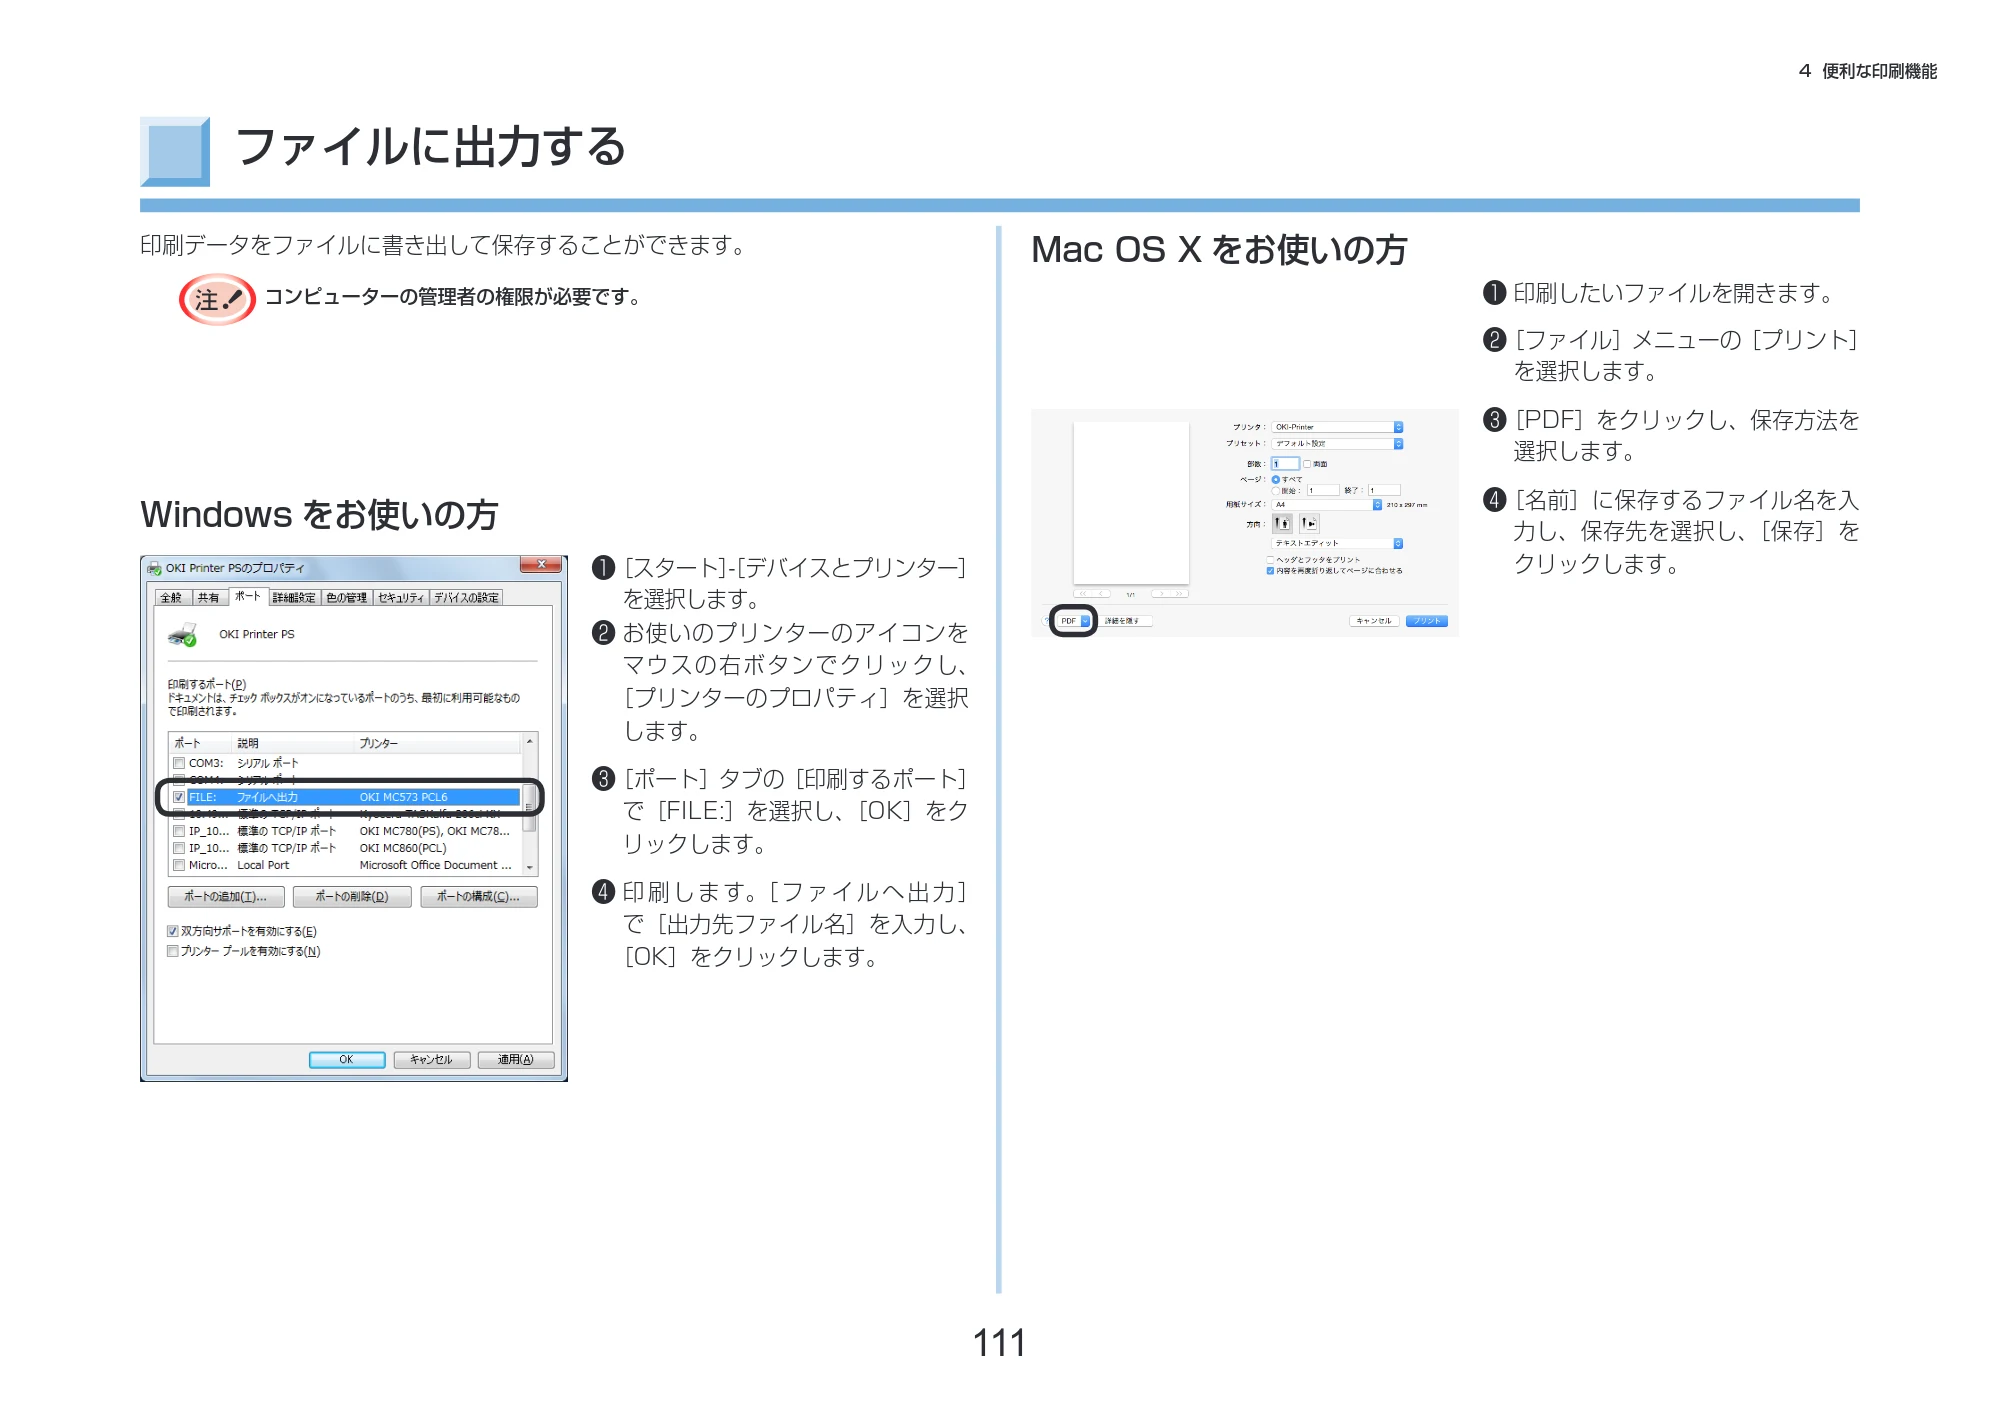Click the small printer icon in dialog title bar

pyautogui.click(x=154, y=568)
